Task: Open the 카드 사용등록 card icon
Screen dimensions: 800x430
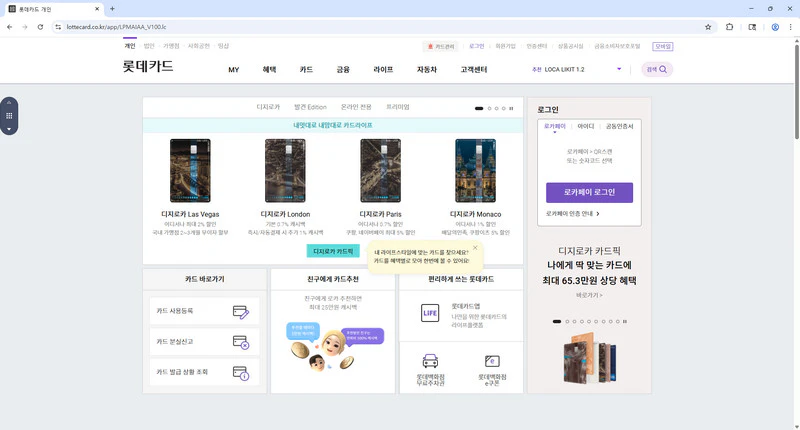Action: pos(240,312)
